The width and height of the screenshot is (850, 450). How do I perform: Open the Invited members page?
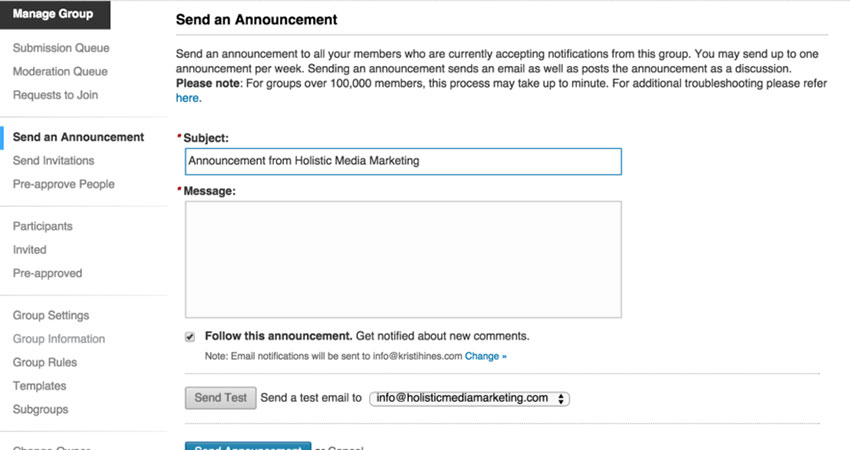(x=30, y=250)
